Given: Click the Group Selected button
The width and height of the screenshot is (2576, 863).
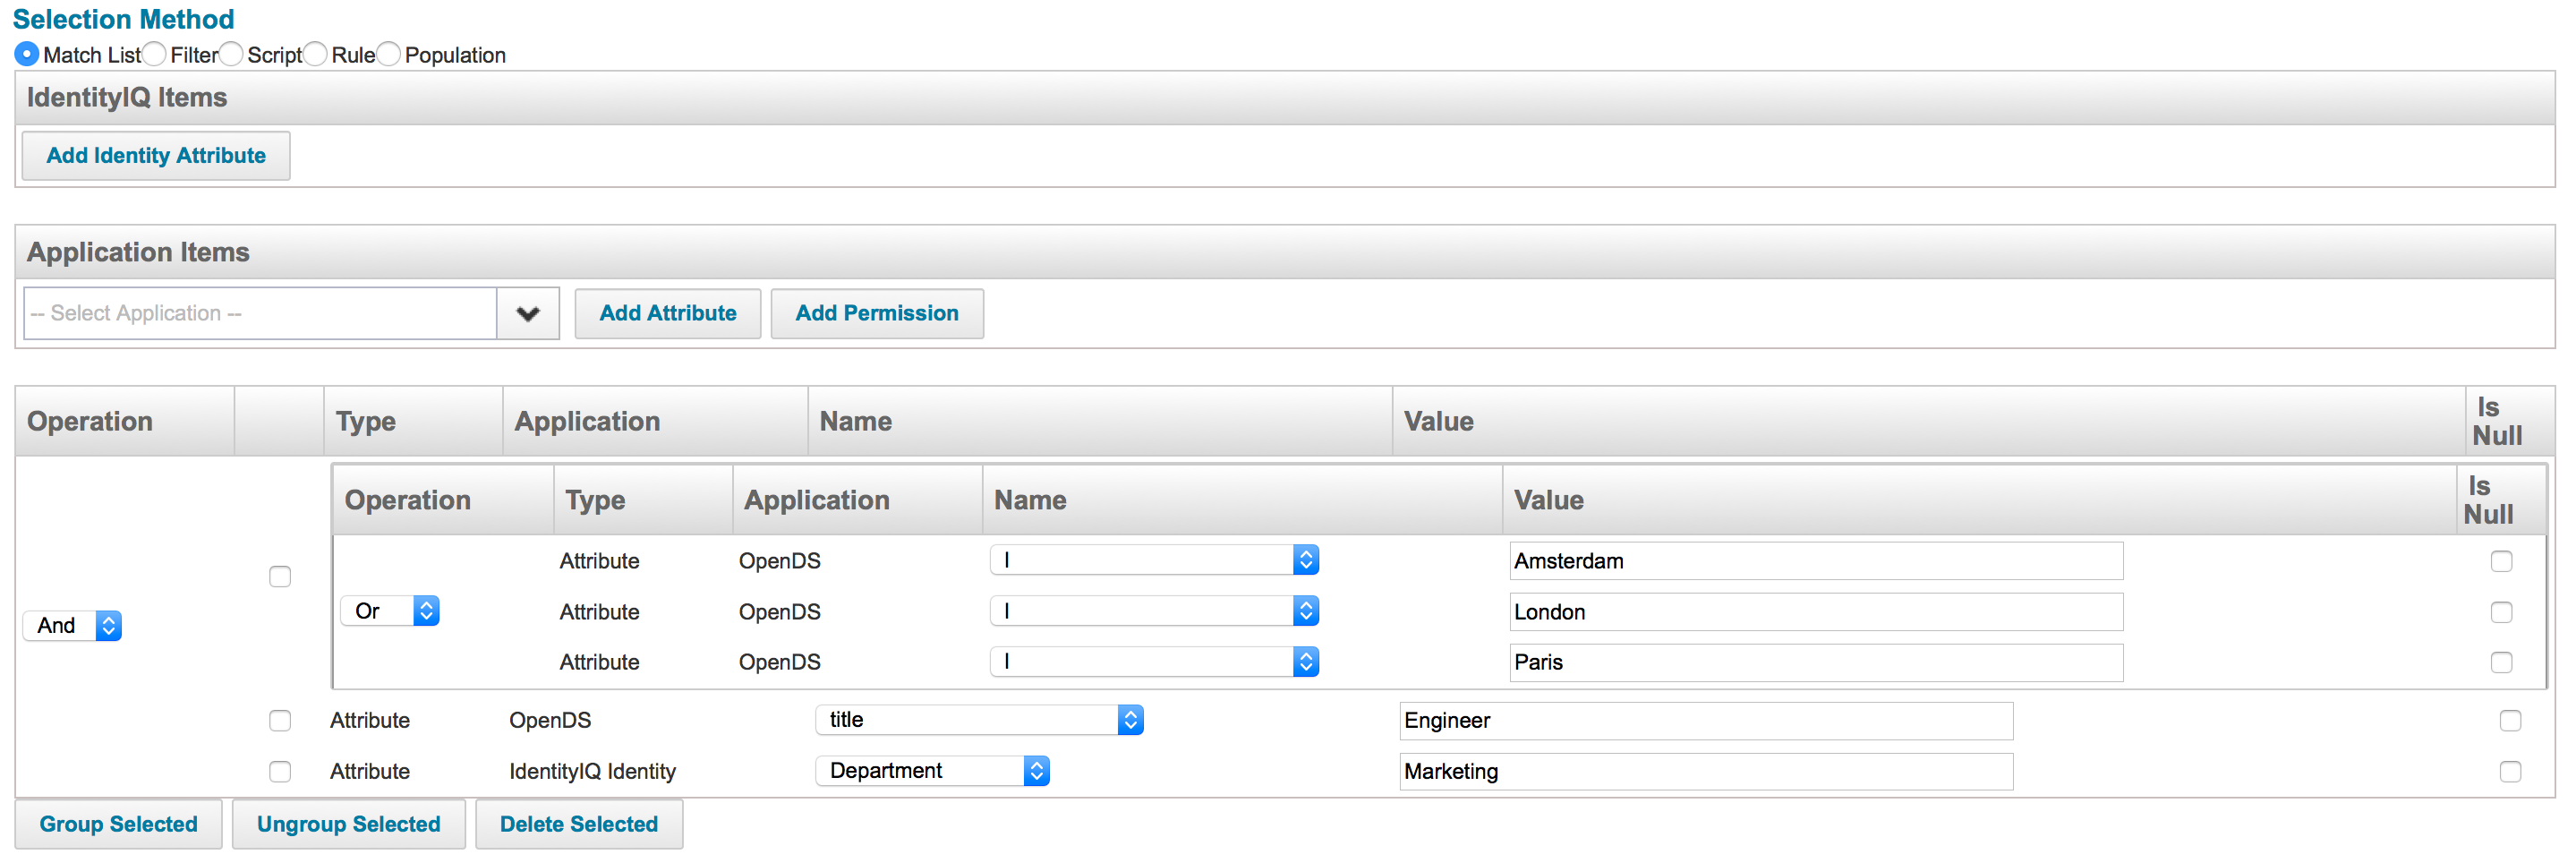Looking at the screenshot, I should click(118, 825).
